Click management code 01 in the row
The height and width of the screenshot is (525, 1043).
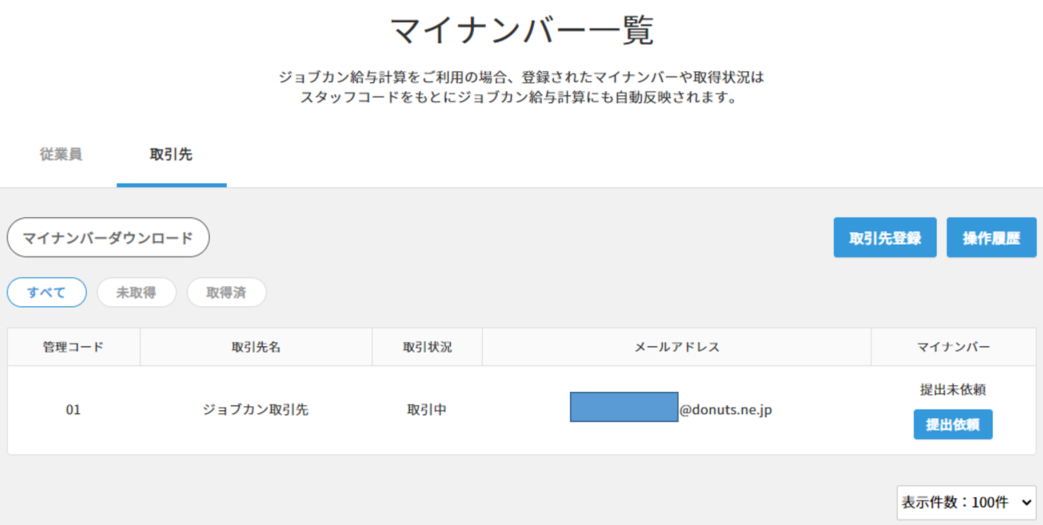tap(73, 410)
